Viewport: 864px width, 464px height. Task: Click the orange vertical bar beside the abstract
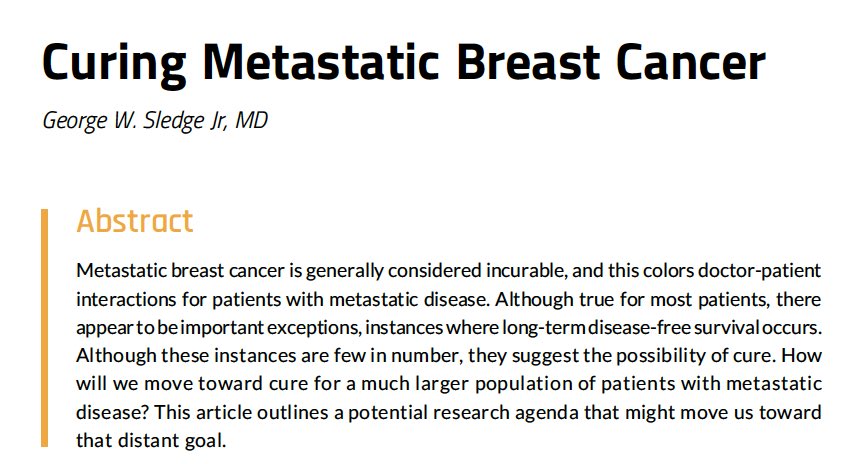[45, 328]
